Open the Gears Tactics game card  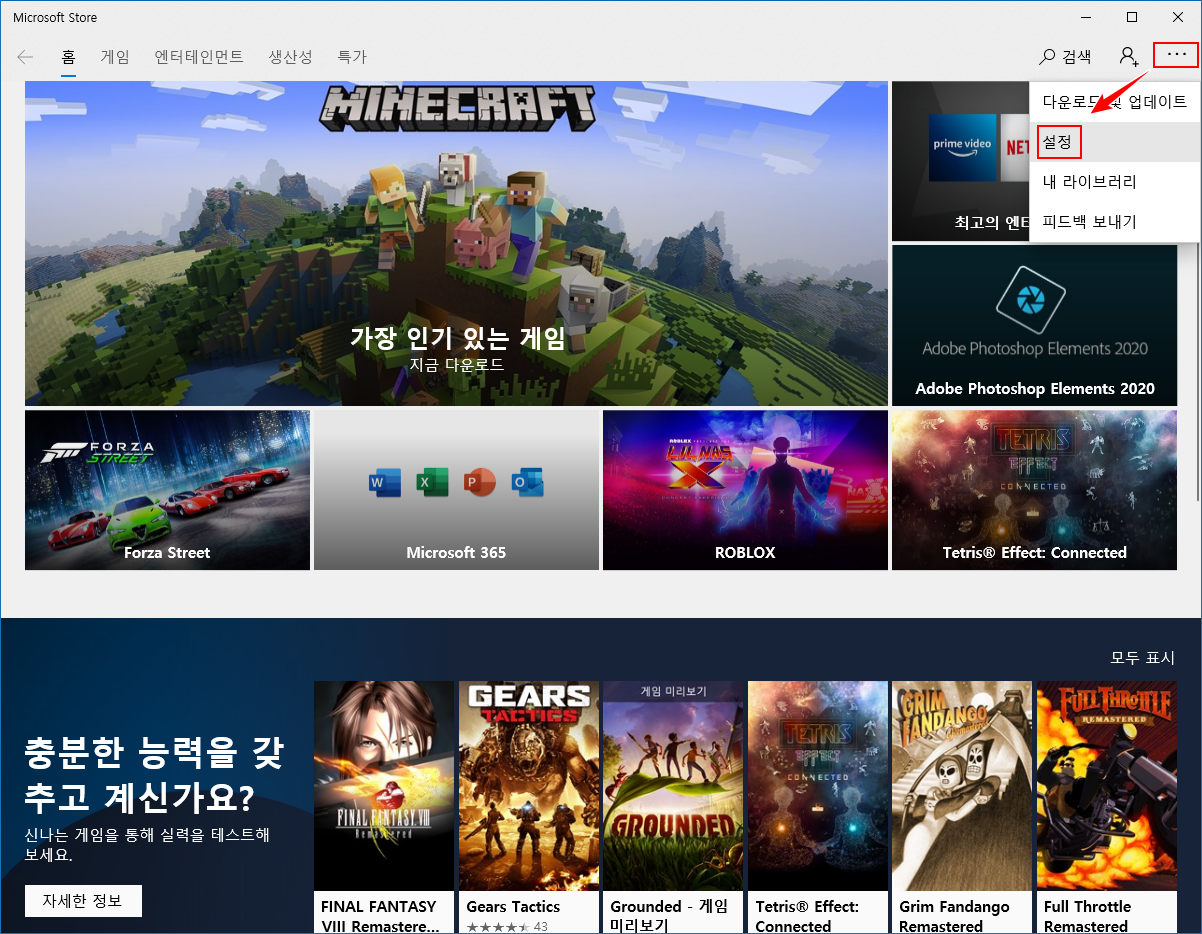pyautogui.click(x=529, y=807)
